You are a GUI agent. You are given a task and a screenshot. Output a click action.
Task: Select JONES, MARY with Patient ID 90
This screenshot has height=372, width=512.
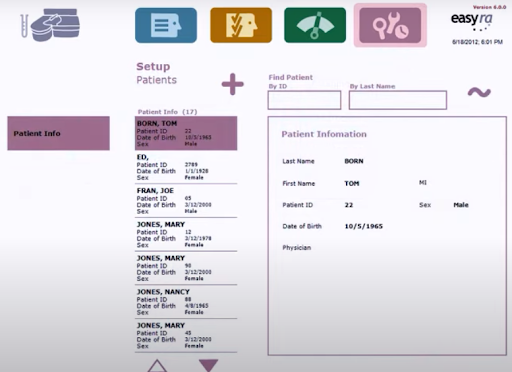(x=186, y=268)
